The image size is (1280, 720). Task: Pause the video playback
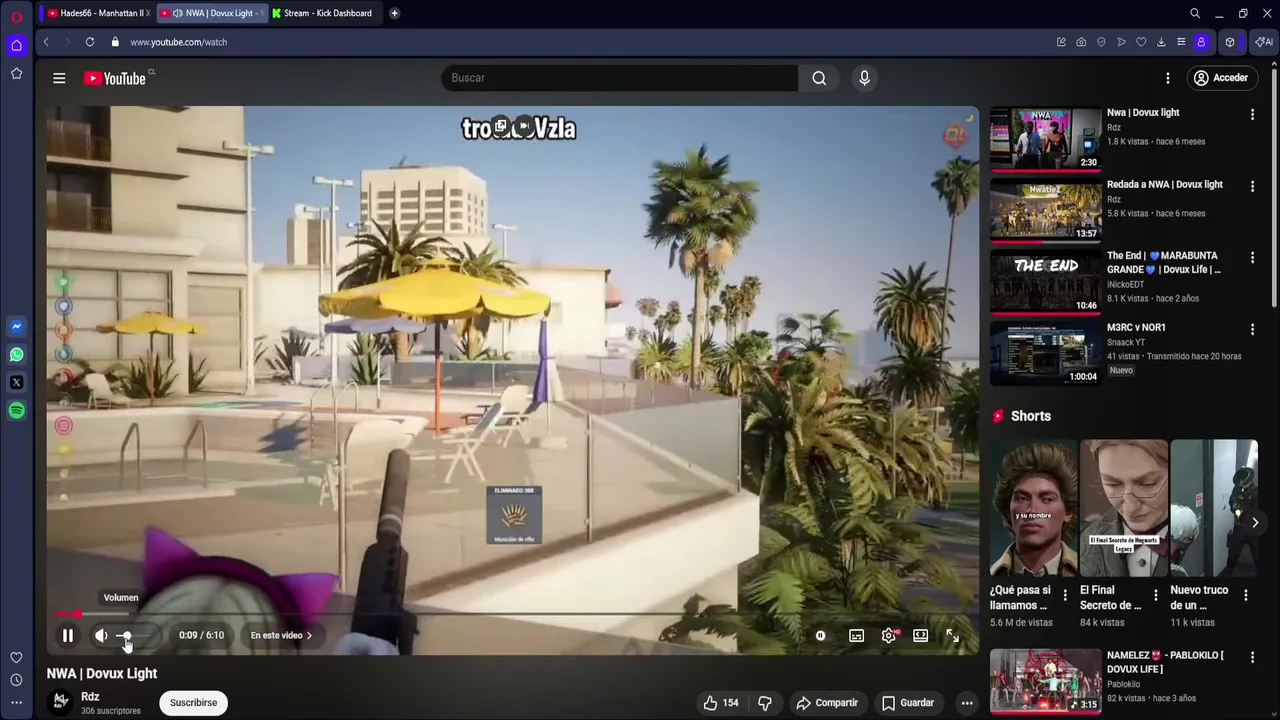(x=68, y=635)
